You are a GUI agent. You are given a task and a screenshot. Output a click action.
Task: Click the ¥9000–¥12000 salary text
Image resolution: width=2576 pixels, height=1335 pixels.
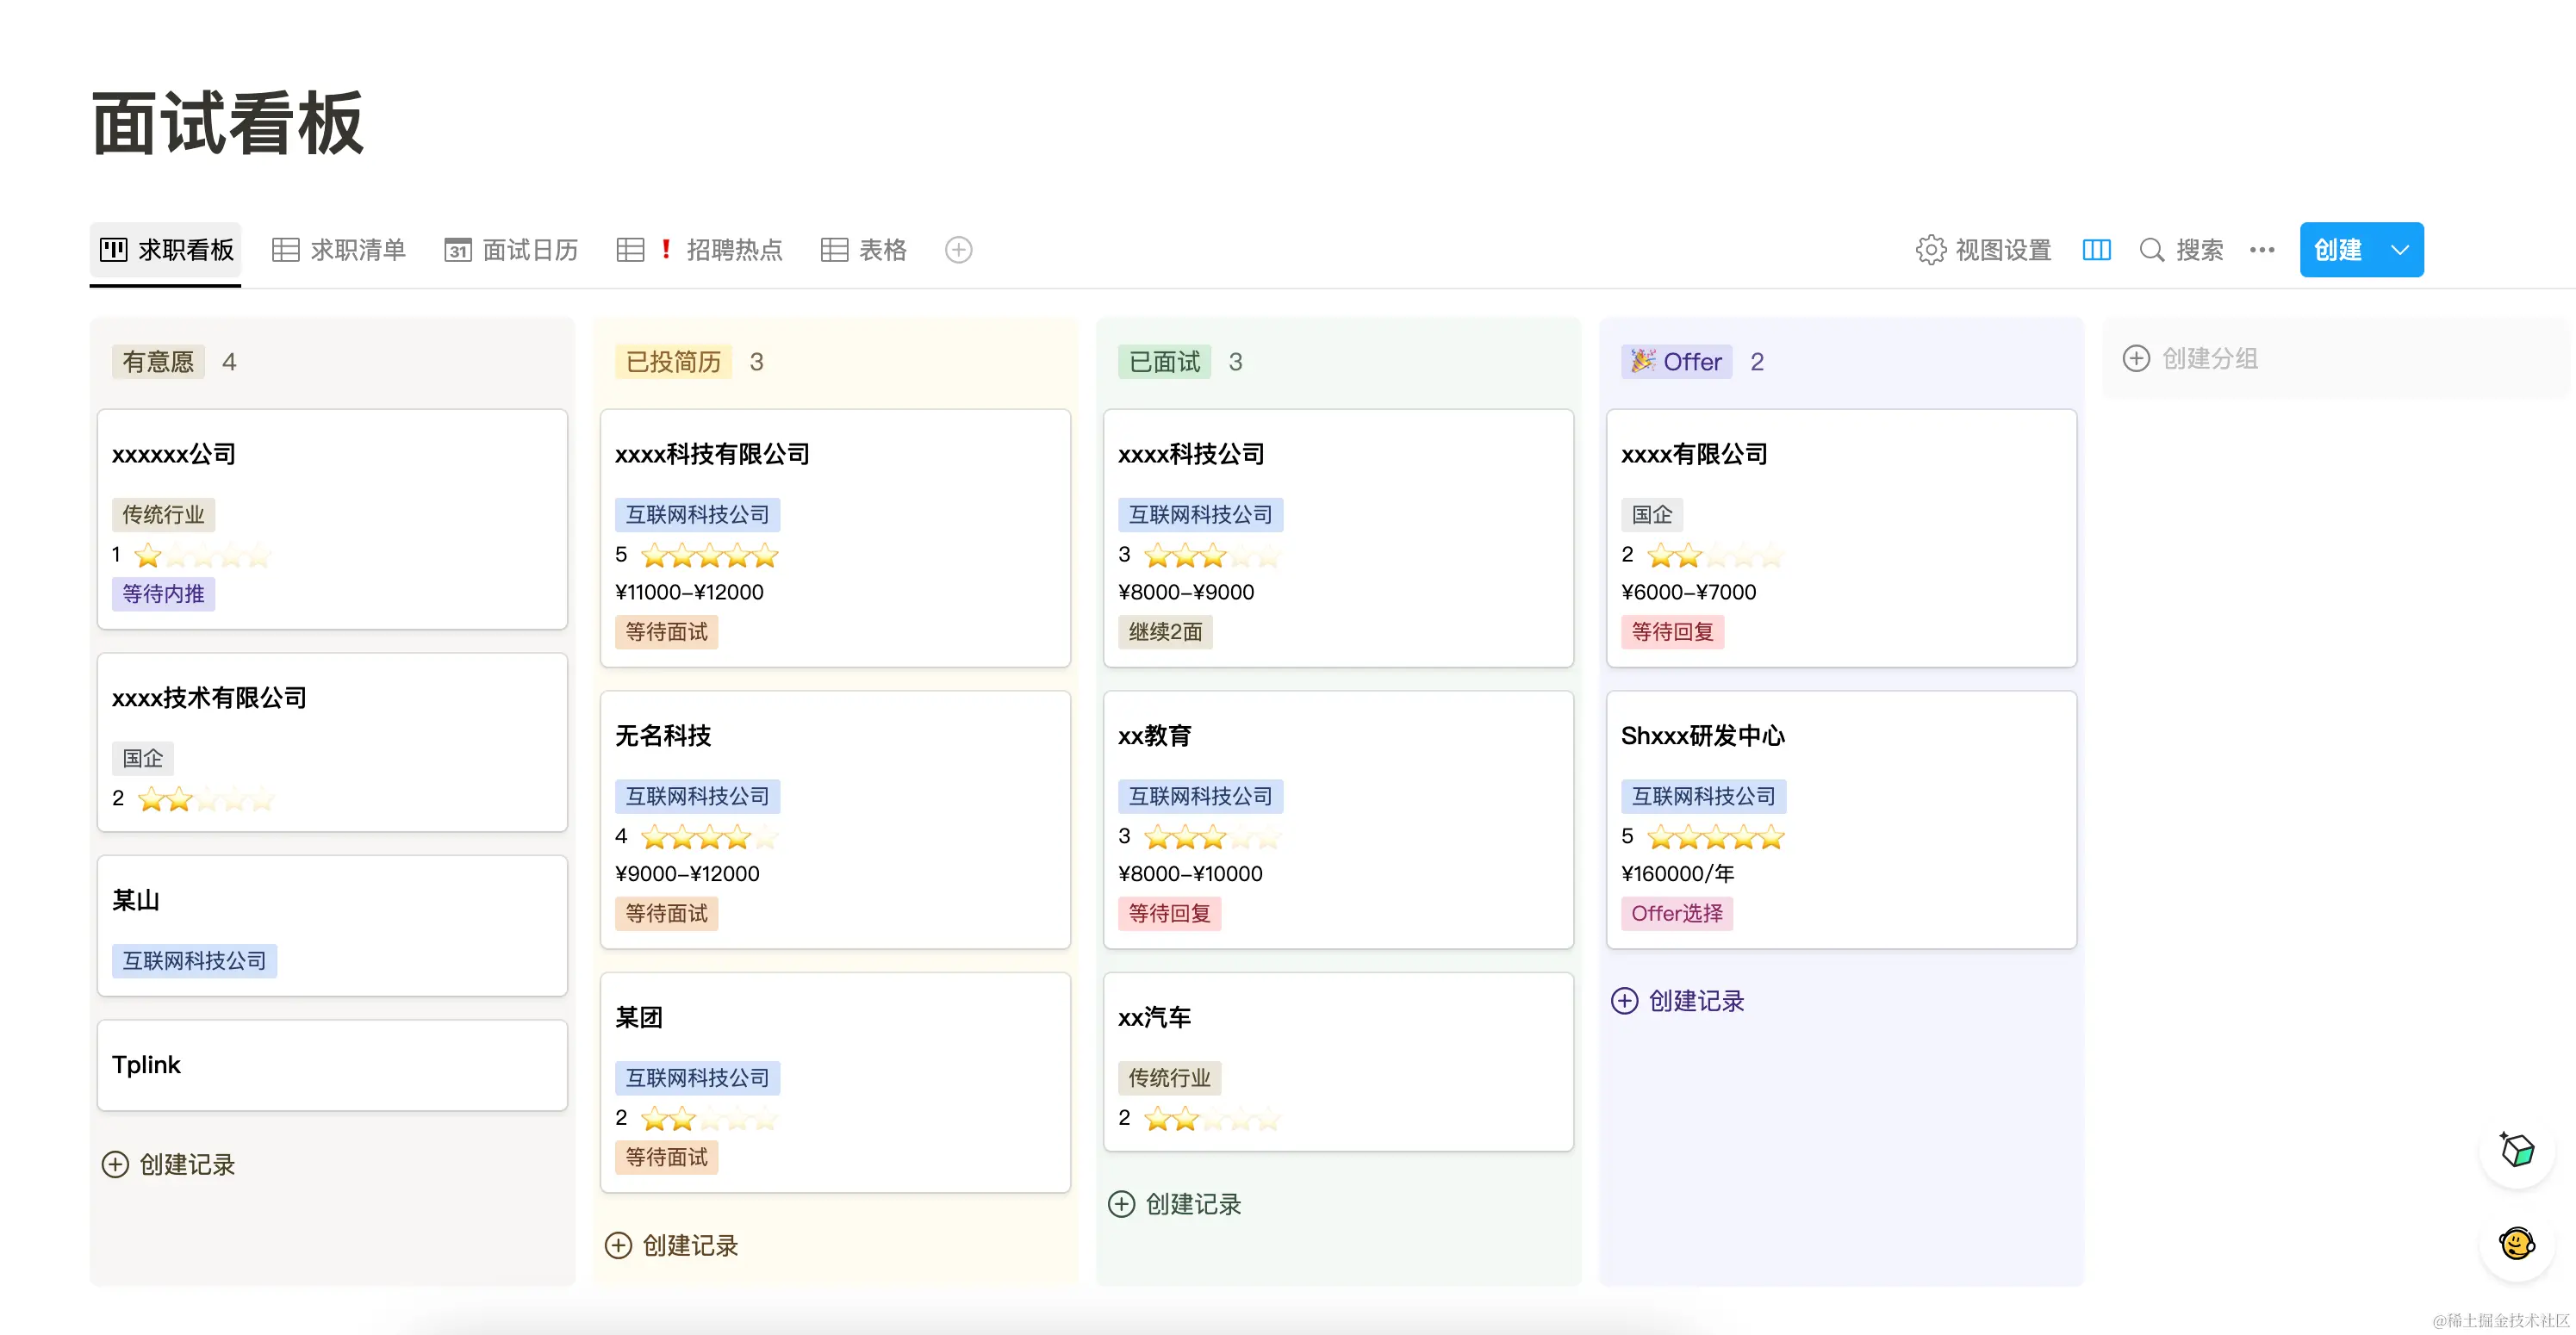pos(687,874)
